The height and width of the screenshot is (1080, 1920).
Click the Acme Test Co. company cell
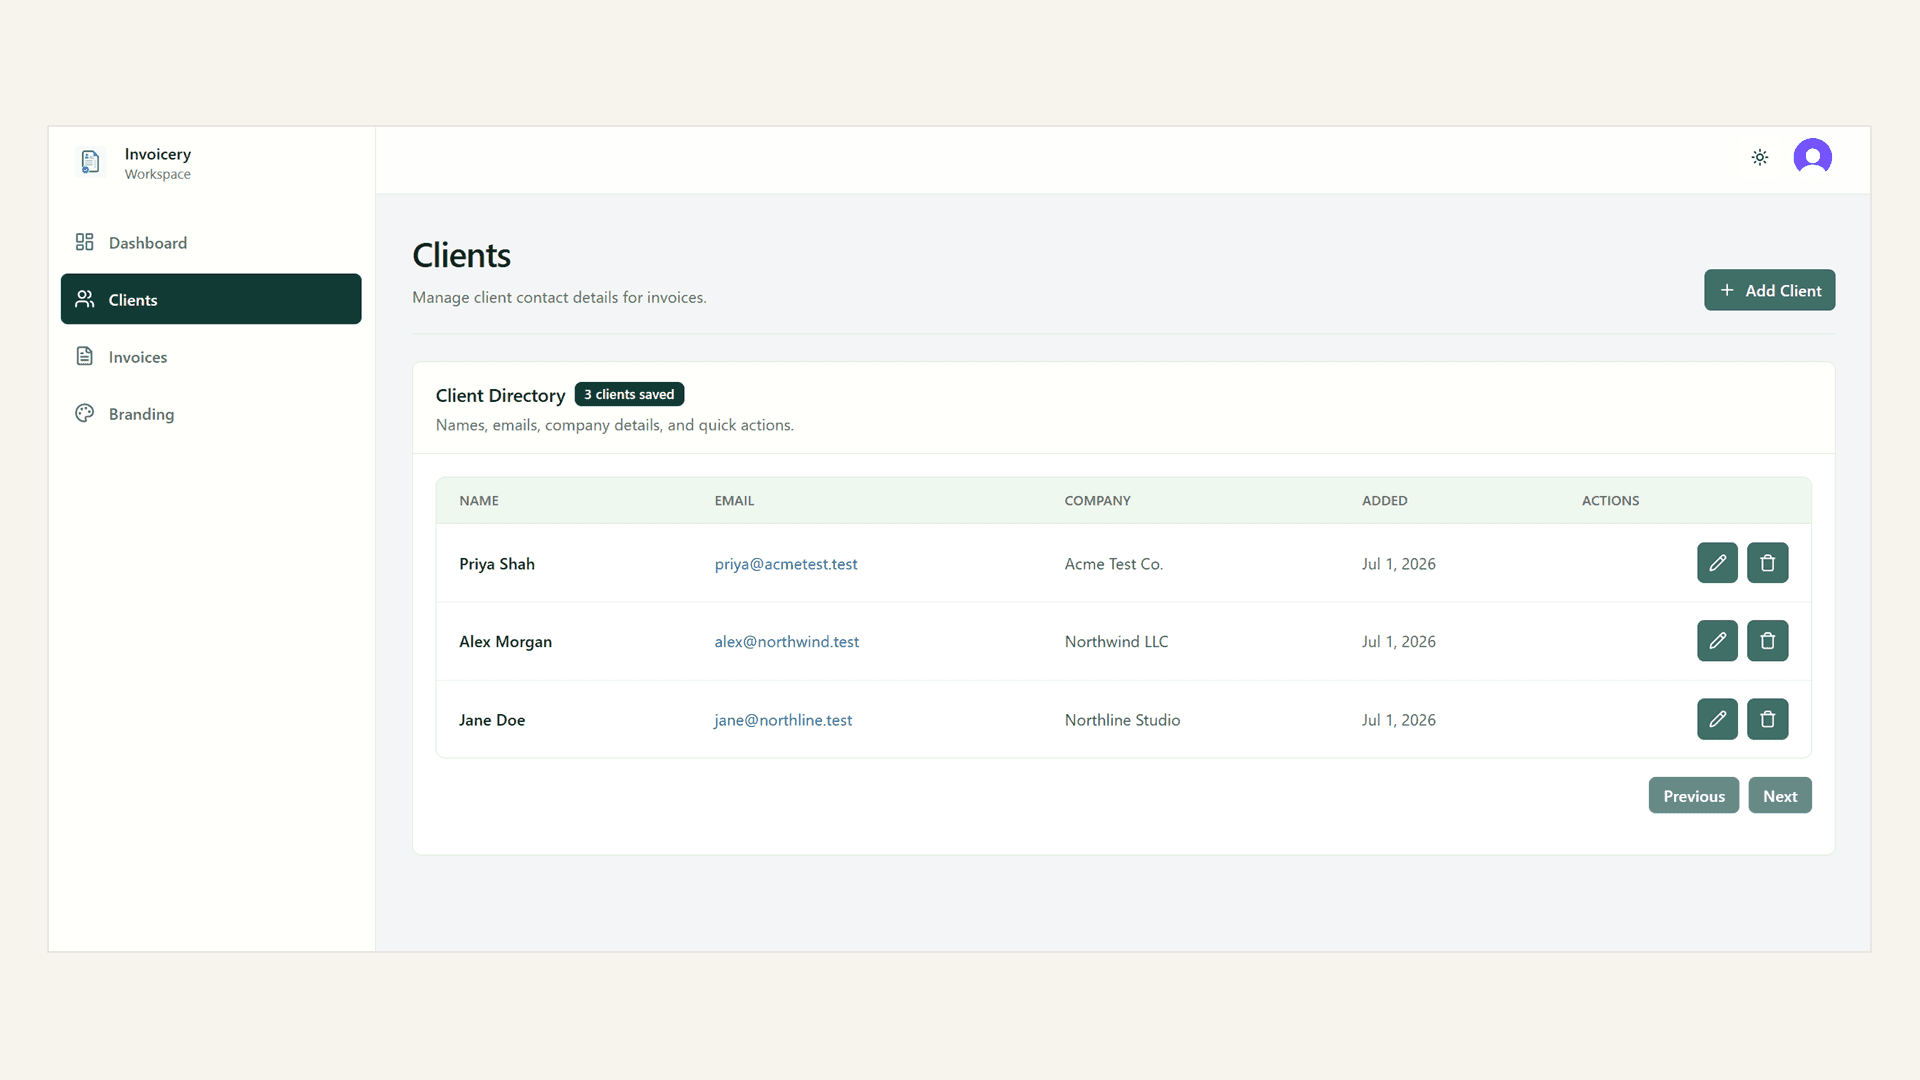point(1113,564)
